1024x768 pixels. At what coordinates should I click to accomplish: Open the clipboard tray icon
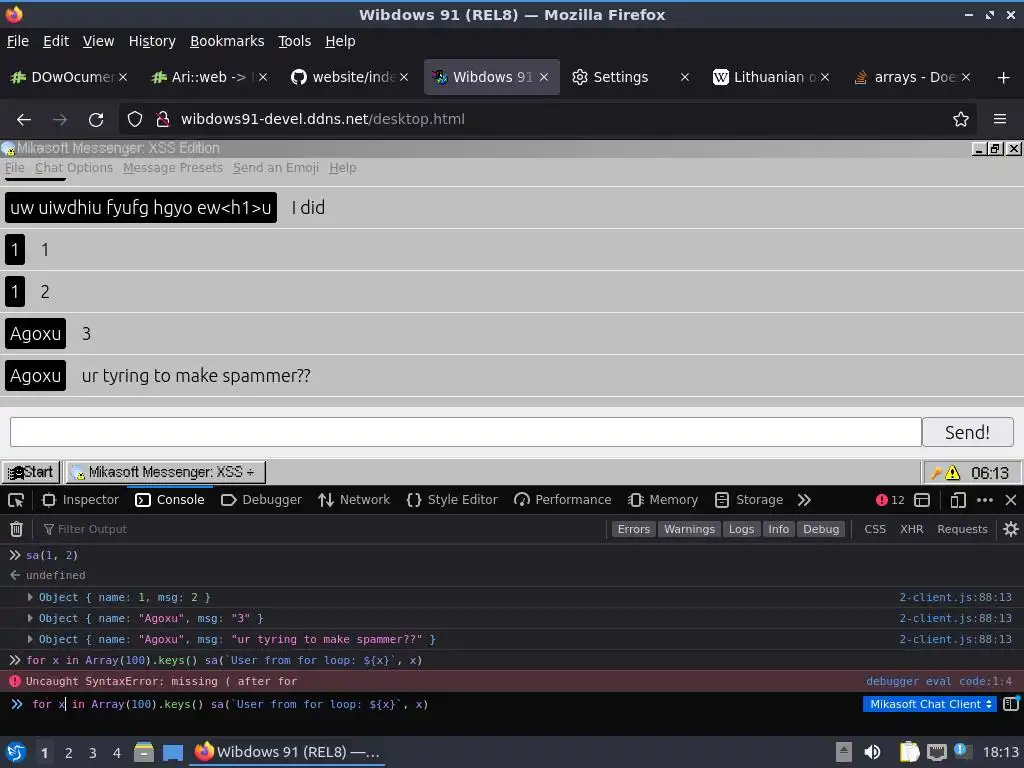click(x=908, y=752)
